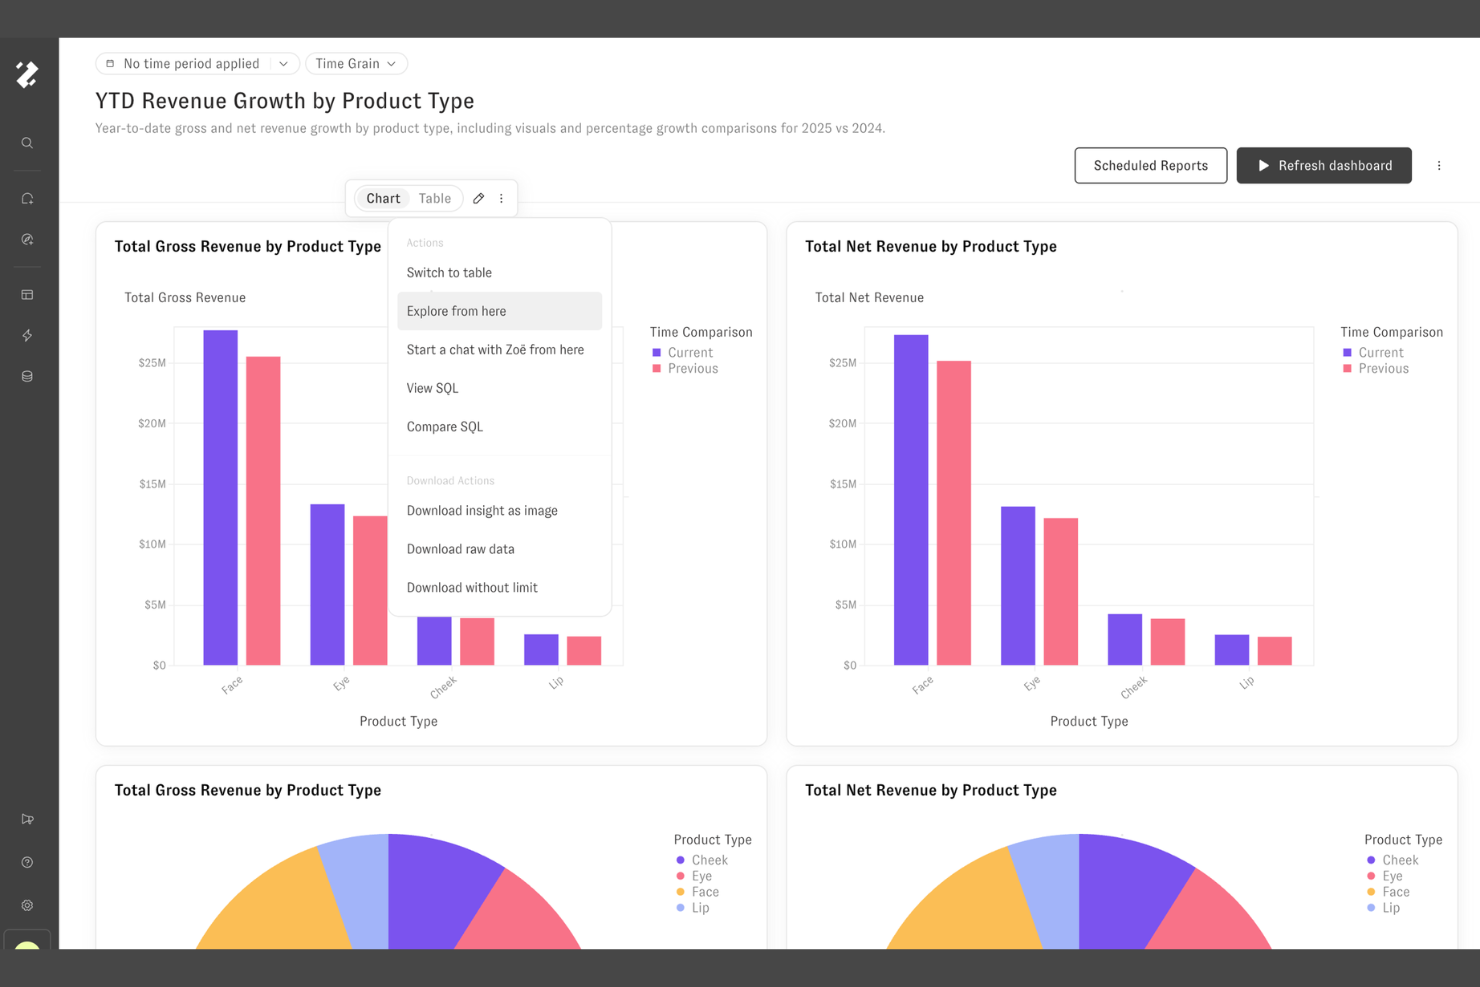Click the 'YTD Revenue Growth by Product Type' heading

285,101
